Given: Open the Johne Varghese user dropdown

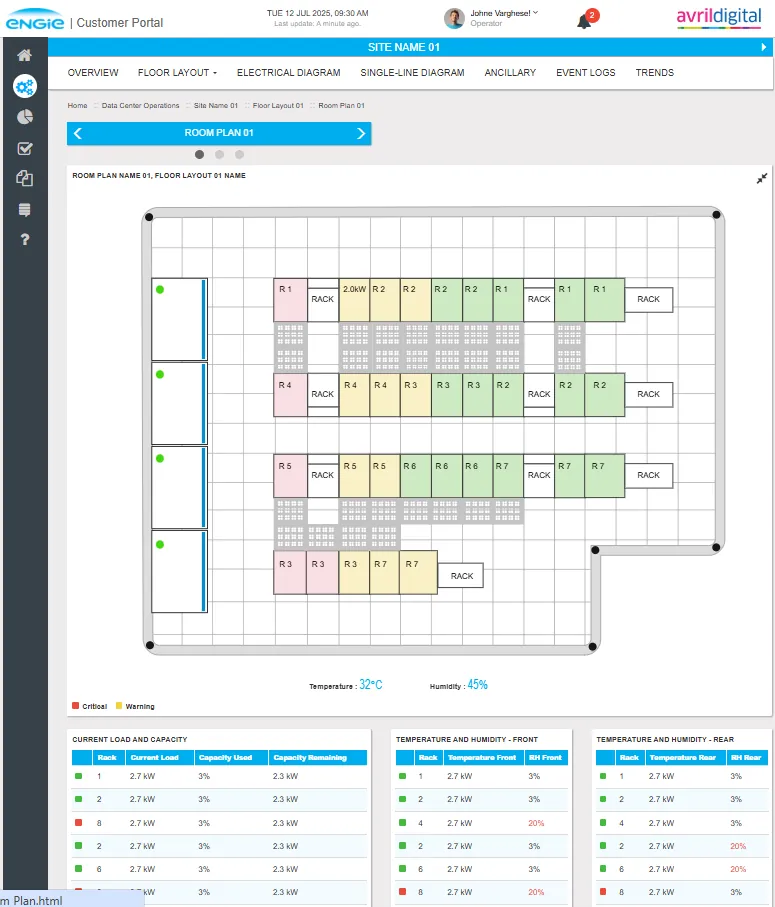Looking at the screenshot, I should coord(504,13).
